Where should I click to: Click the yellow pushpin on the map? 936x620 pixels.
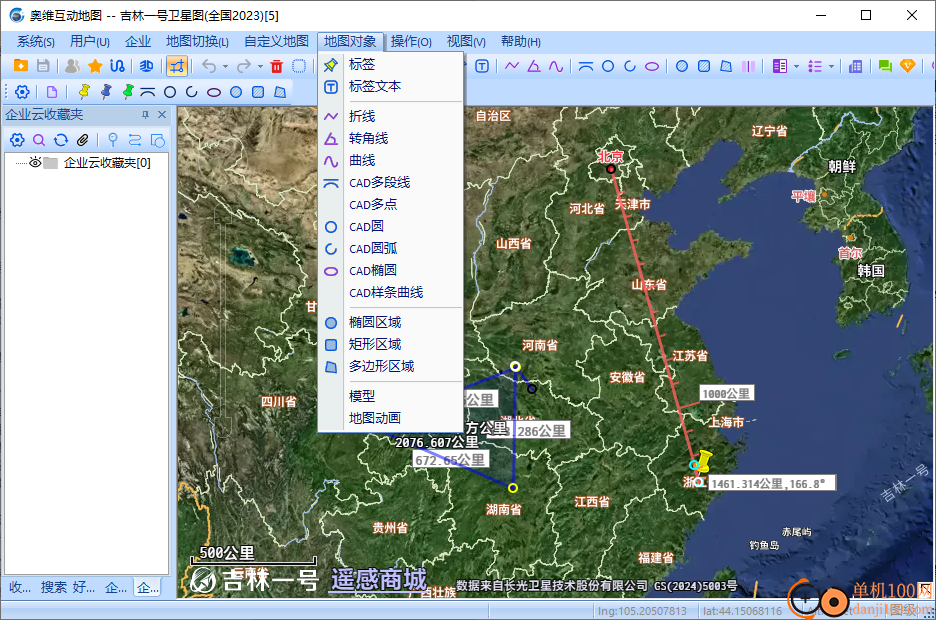click(x=704, y=461)
